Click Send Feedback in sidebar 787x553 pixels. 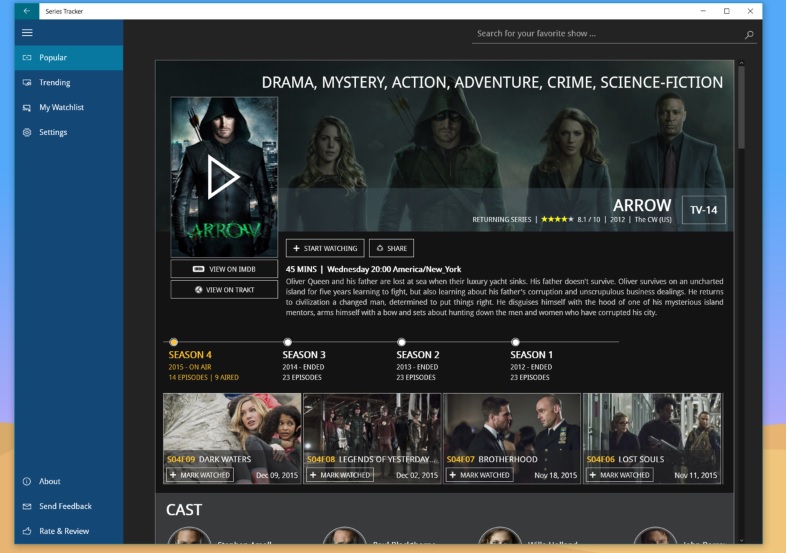(x=65, y=506)
